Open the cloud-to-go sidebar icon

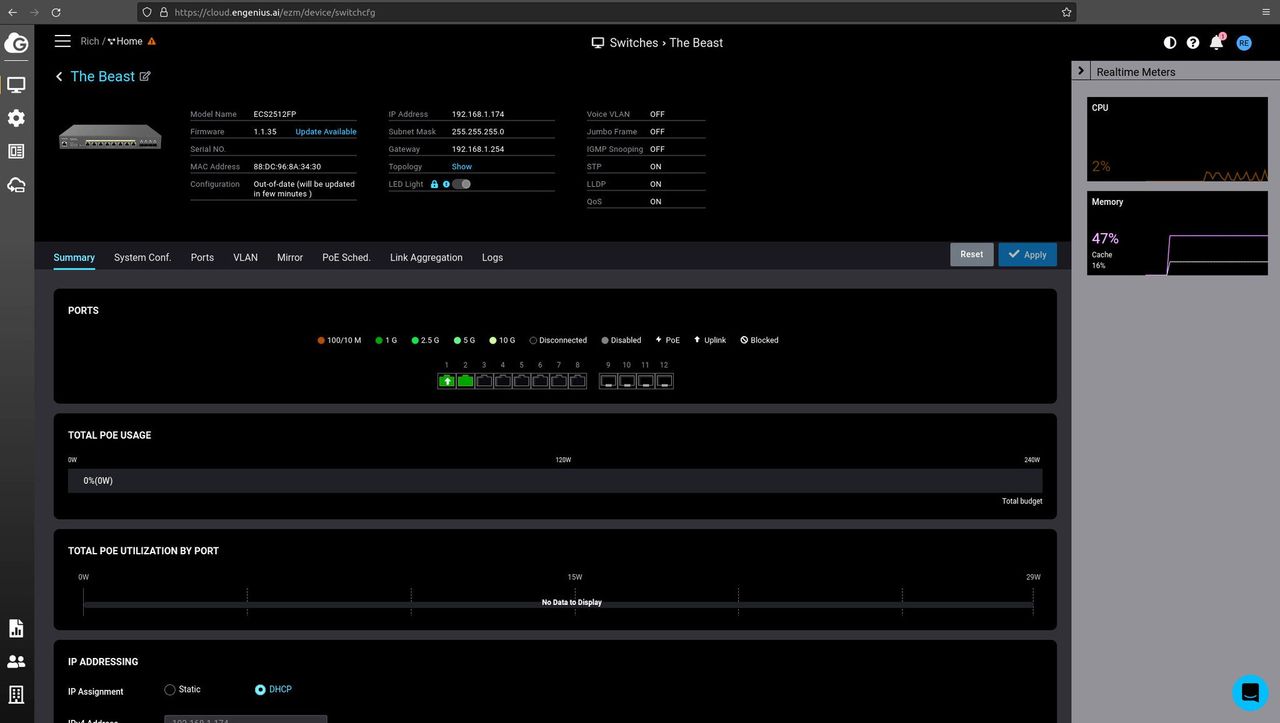(16, 185)
